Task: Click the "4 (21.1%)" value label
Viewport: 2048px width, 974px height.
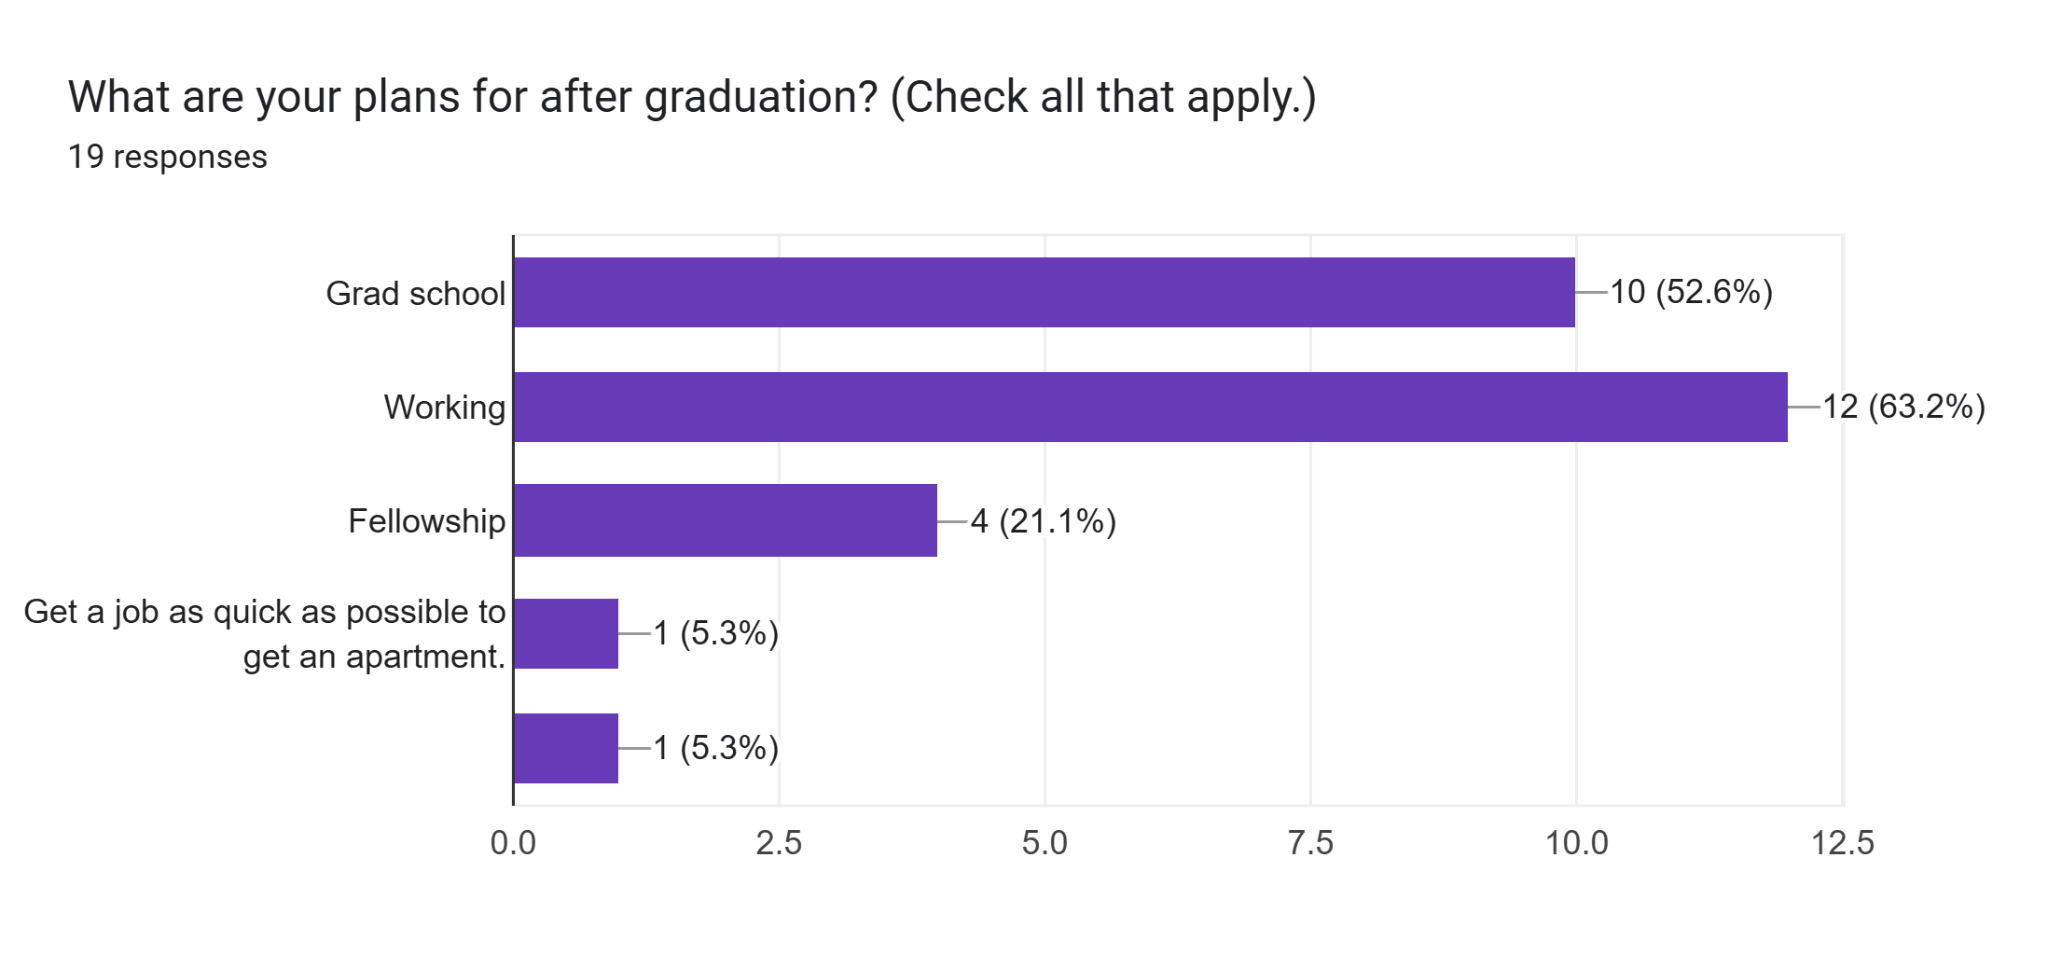Action: pos(1043,521)
